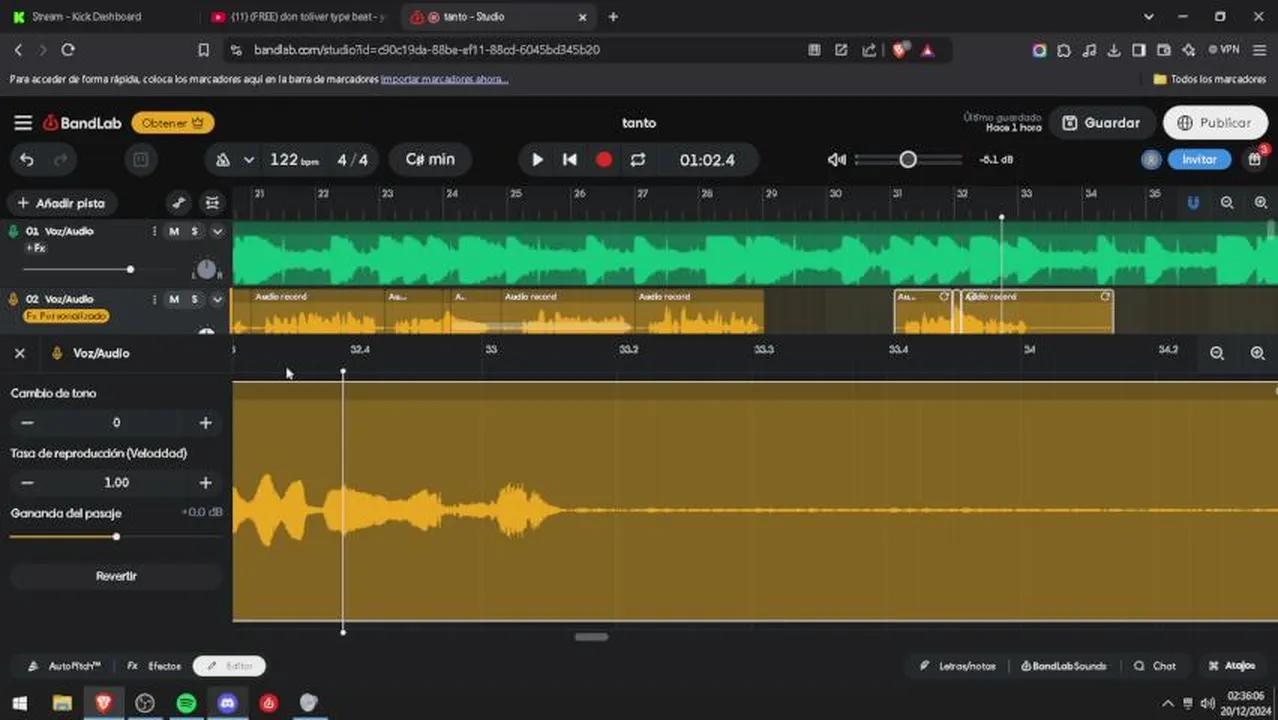Click the Revertir button

(116, 576)
